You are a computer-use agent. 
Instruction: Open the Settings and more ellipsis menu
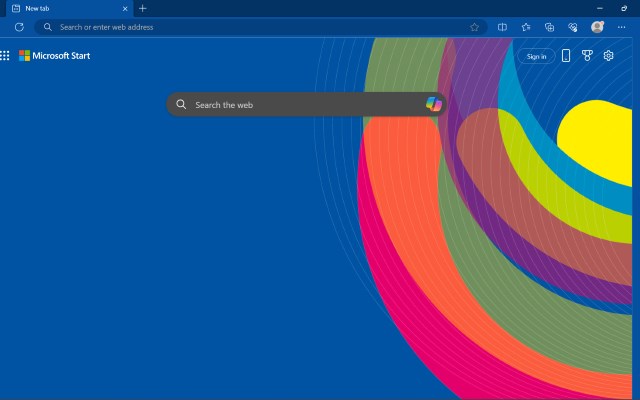(x=621, y=27)
